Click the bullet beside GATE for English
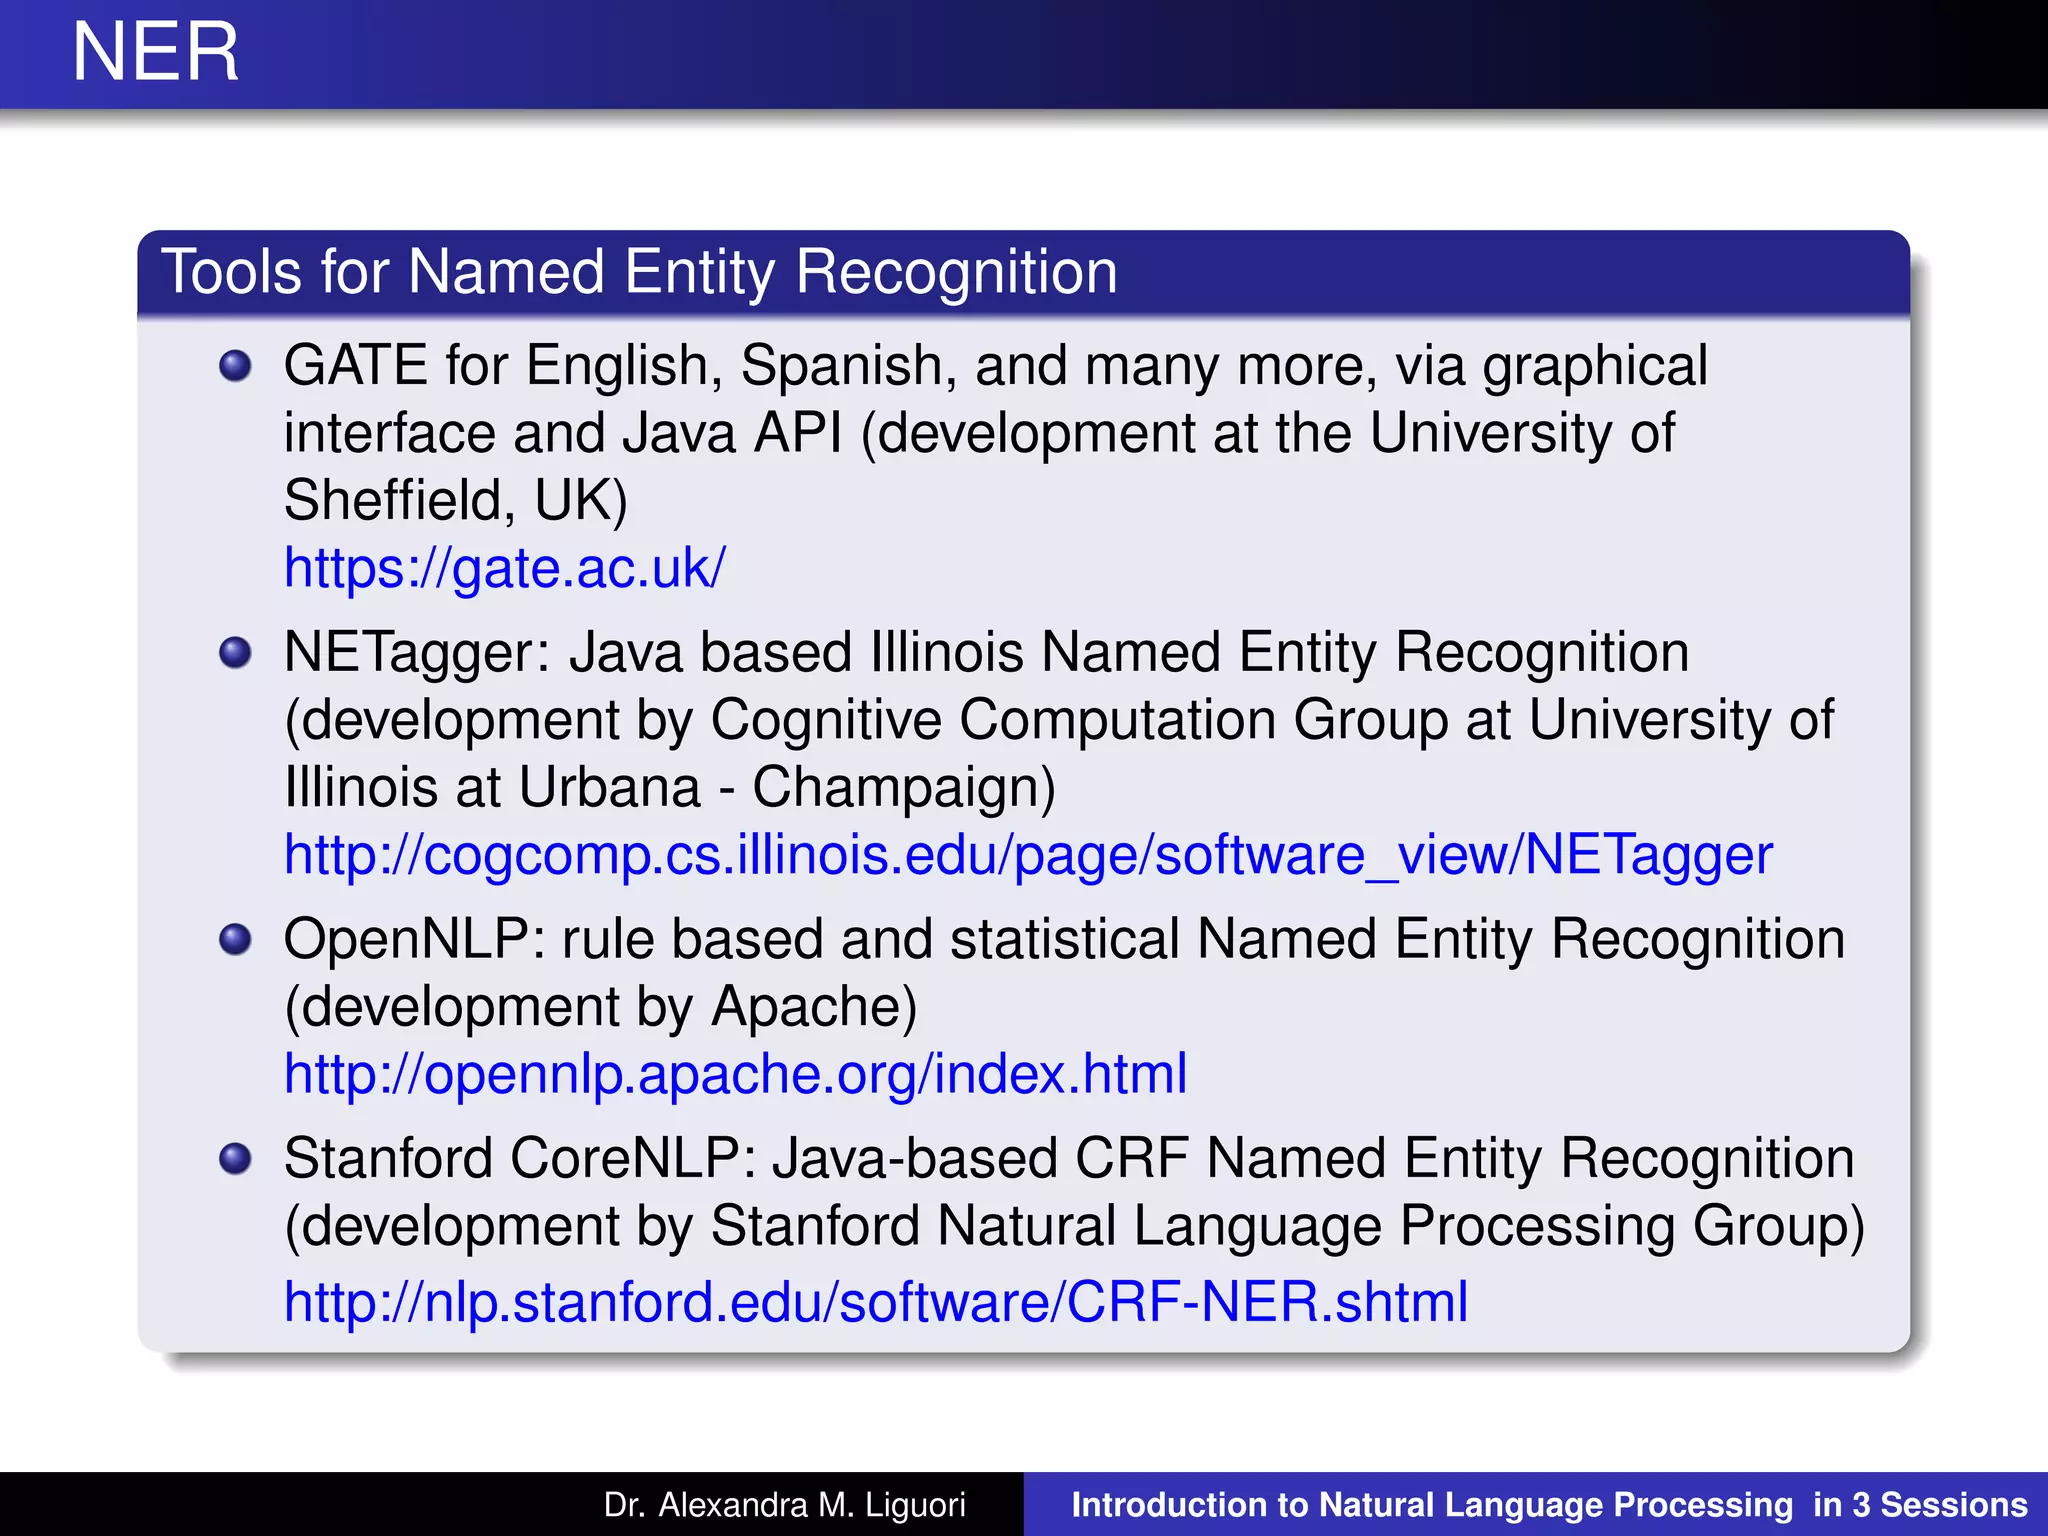This screenshot has width=2048, height=1536. click(x=235, y=365)
